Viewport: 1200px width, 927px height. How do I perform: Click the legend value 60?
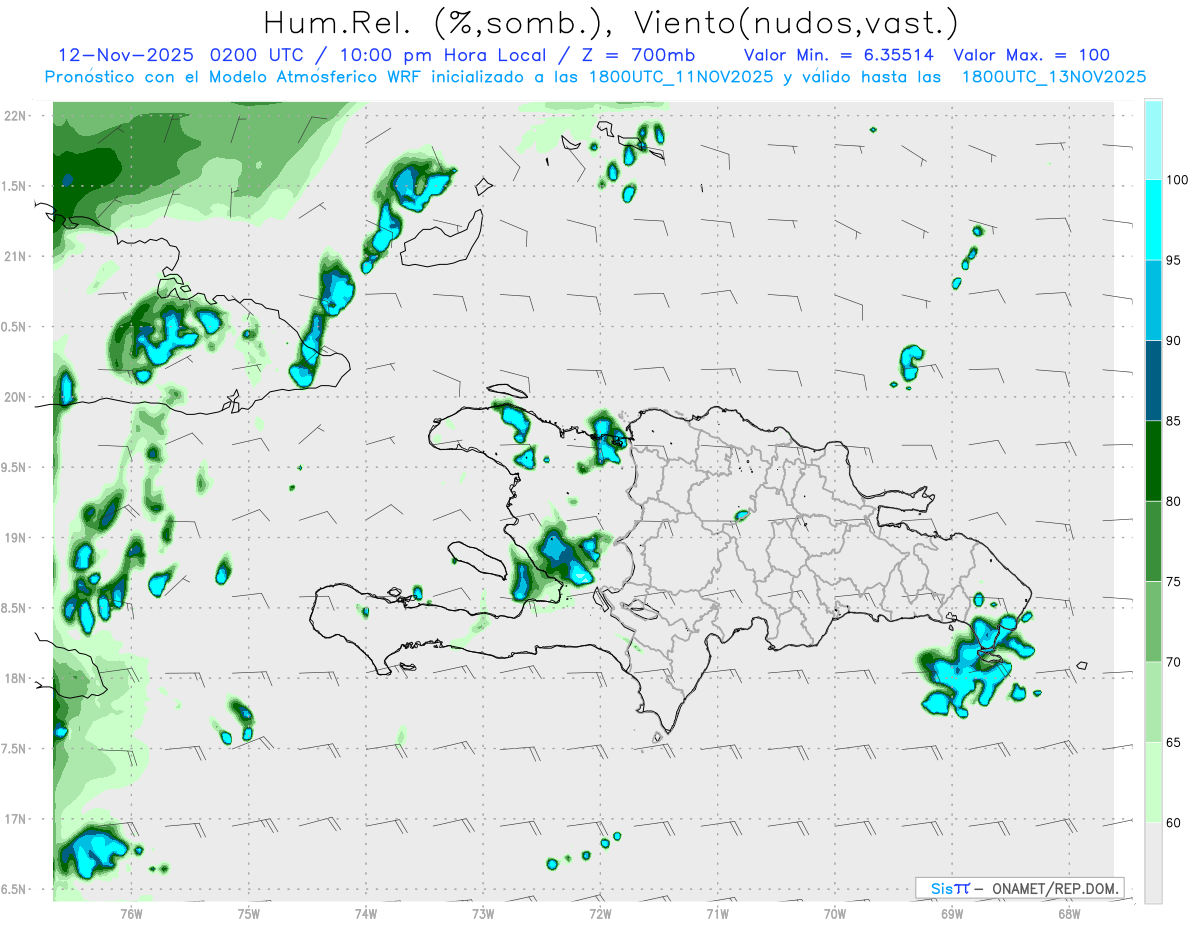click(x=1175, y=823)
